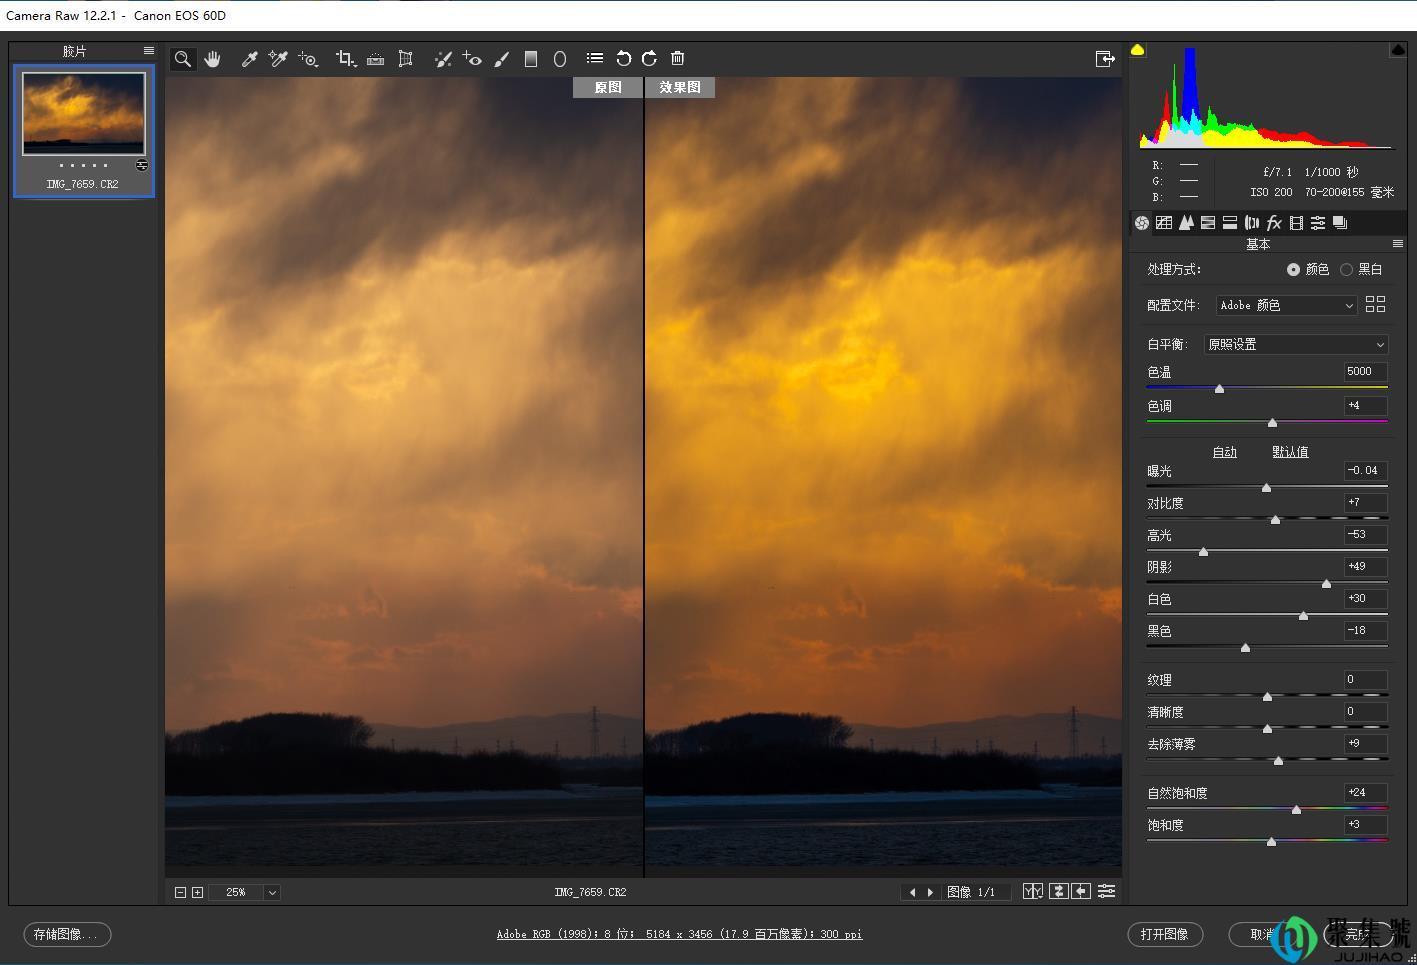Click the 存储图像 save button

point(66,934)
